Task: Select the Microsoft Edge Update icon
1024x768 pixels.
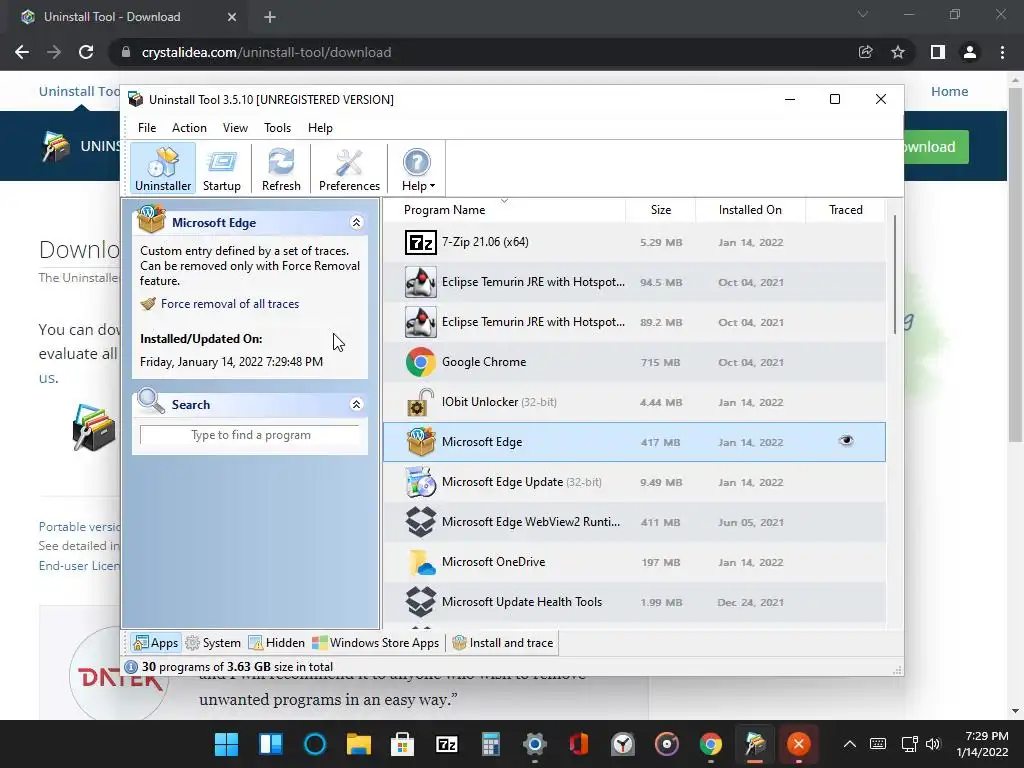Action: (x=421, y=482)
